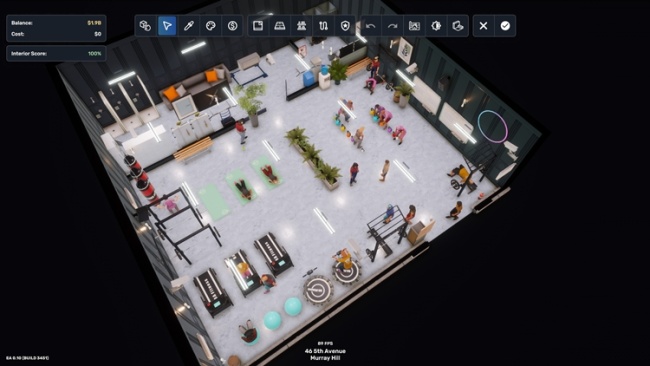The height and width of the screenshot is (366, 650).
Task: Click the Balance $1.9B readout
Action: [x=56, y=23]
